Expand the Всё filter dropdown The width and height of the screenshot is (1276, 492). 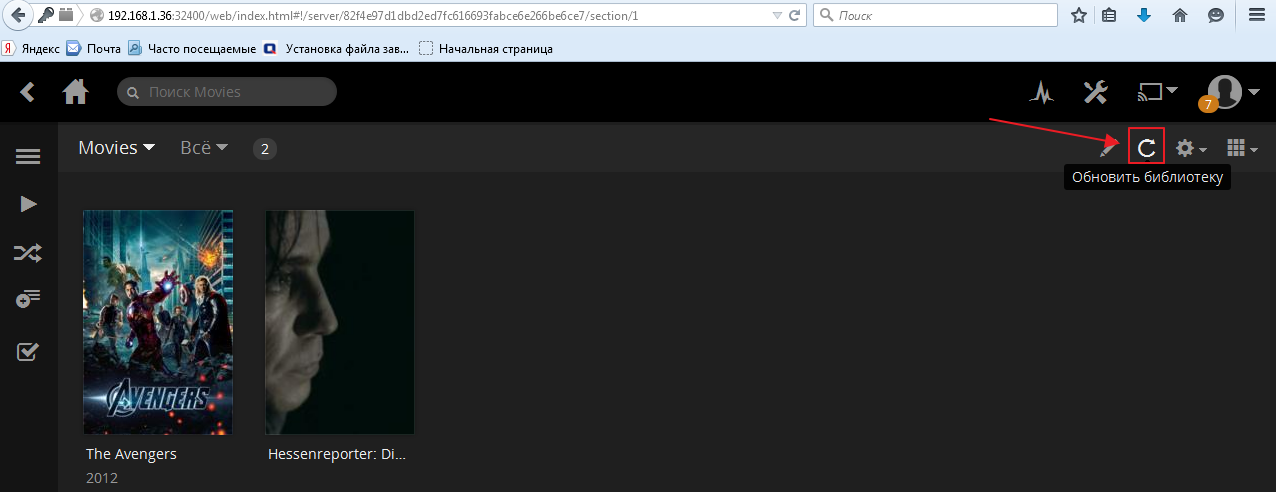[204, 148]
